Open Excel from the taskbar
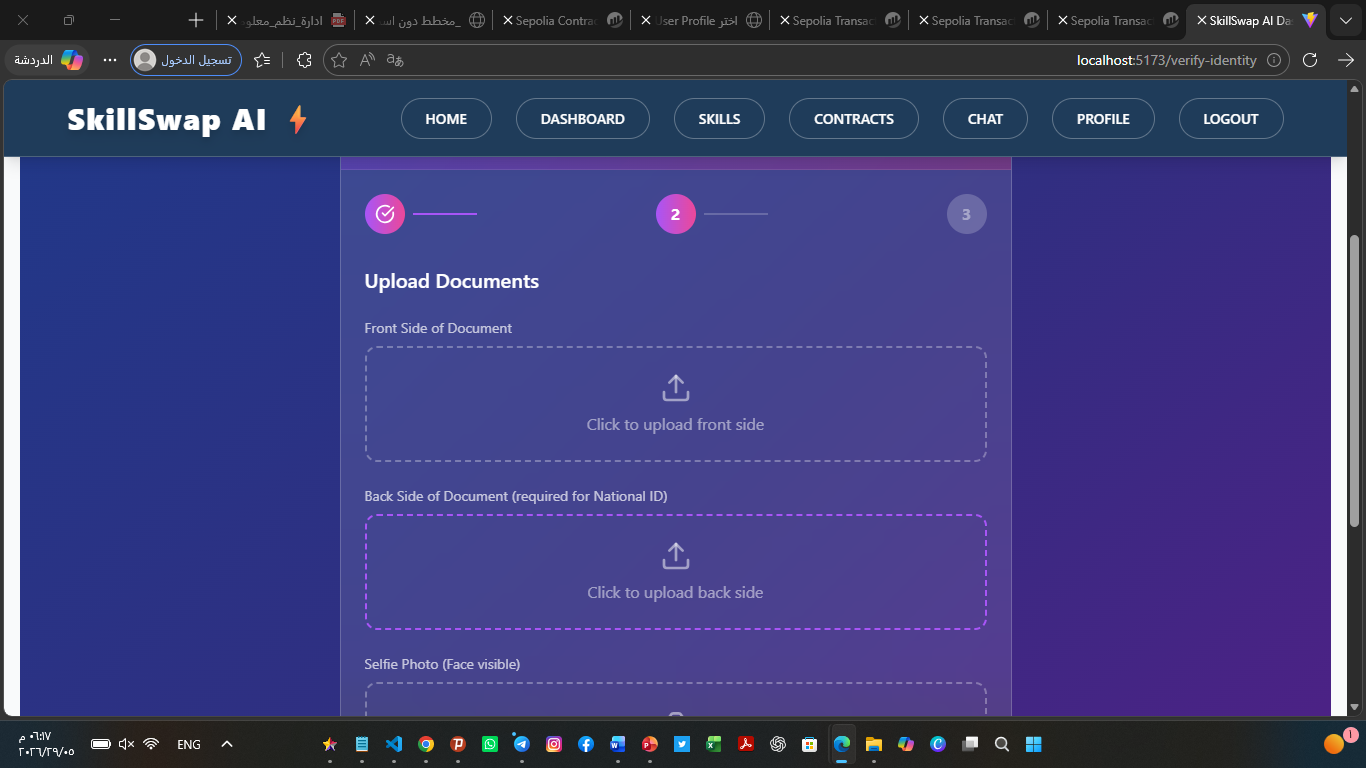The height and width of the screenshot is (768, 1366). [x=713, y=744]
